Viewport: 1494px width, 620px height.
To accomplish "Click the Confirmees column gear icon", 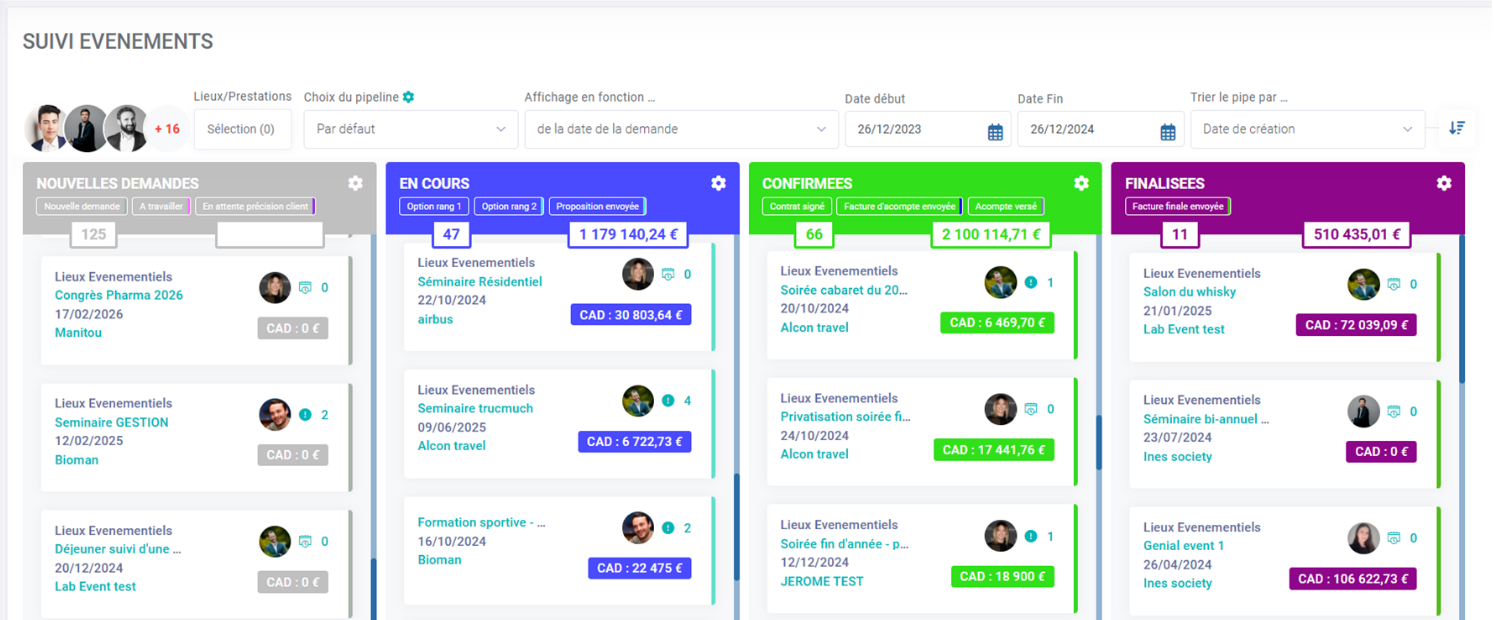I will point(1081,184).
